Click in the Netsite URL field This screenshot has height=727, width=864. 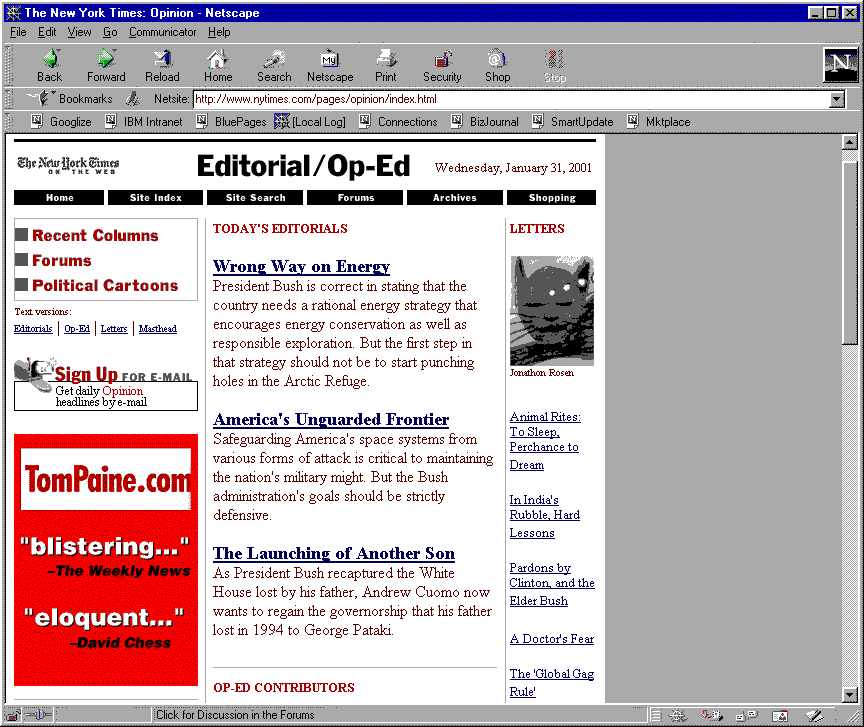[511, 99]
